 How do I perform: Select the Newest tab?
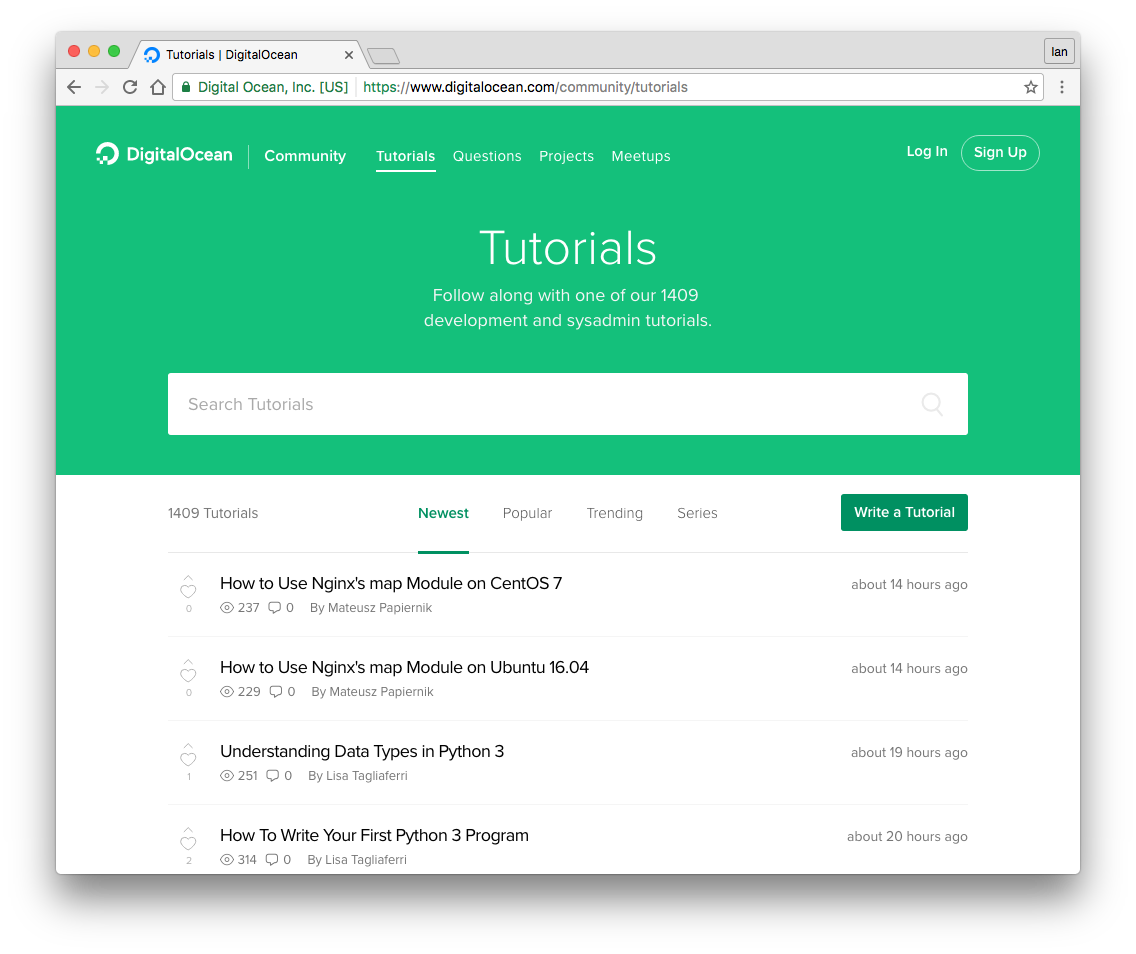[443, 513]
